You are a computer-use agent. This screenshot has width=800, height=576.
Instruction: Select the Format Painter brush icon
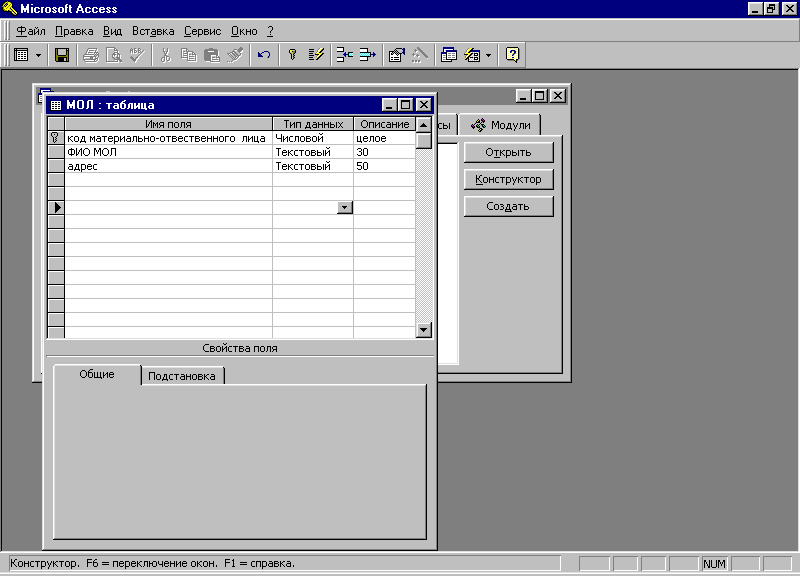[235, 55]
